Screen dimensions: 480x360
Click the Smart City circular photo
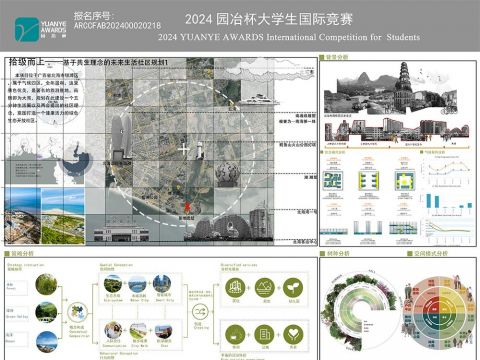[162, 284]
